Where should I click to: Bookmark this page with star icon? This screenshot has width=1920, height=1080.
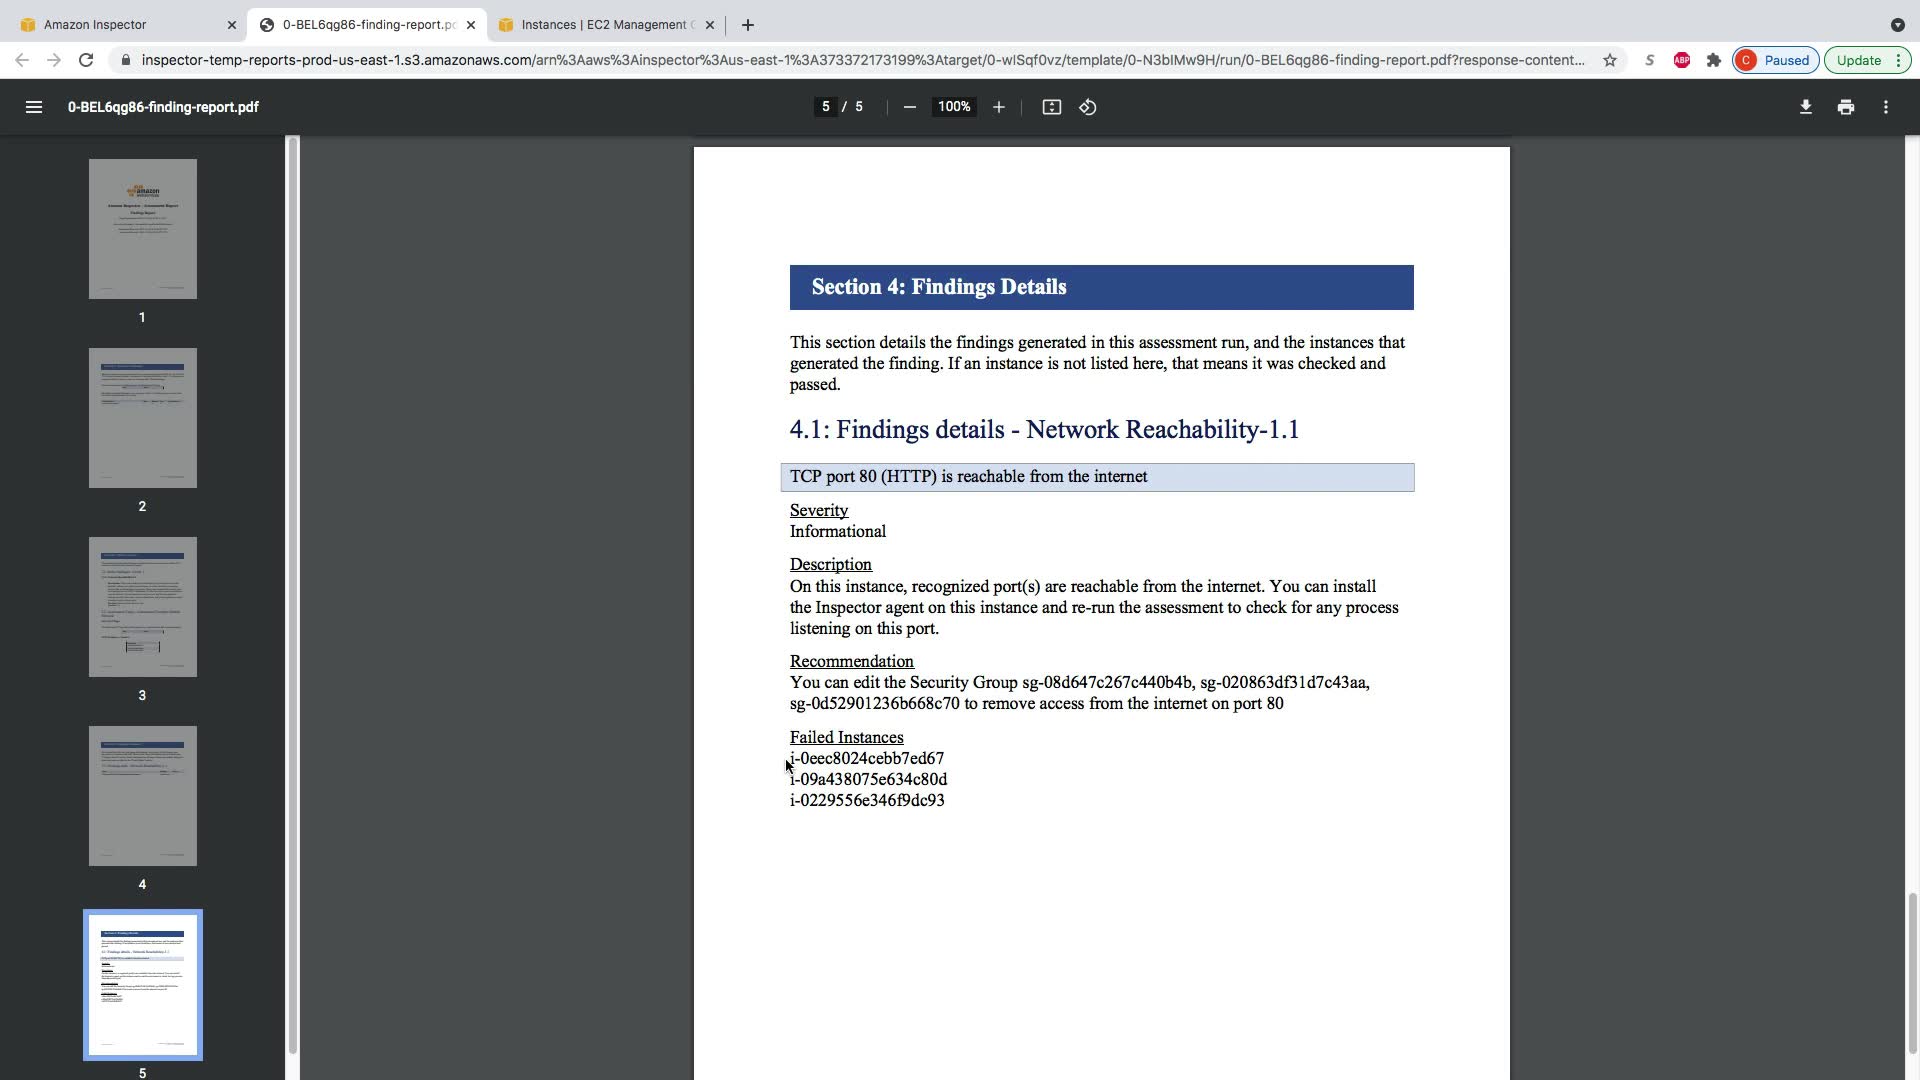[x=1609, y=60]
